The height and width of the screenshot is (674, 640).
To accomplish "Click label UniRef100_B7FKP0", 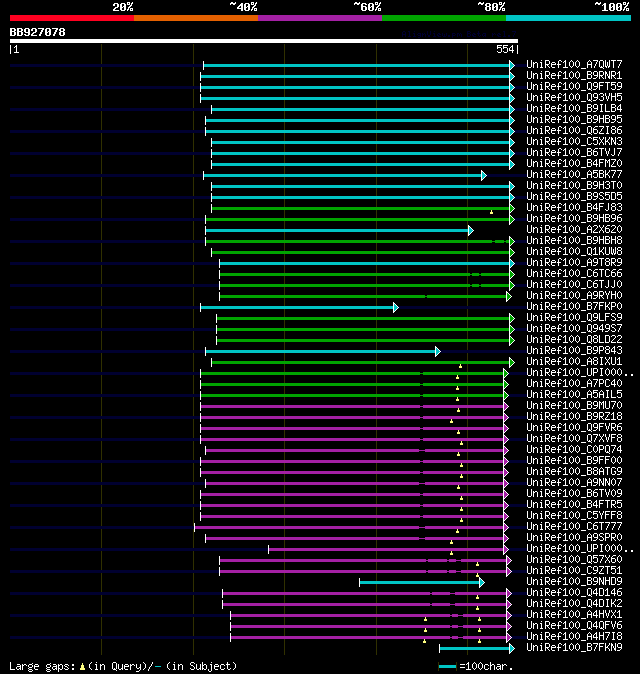I will point(574,306).
